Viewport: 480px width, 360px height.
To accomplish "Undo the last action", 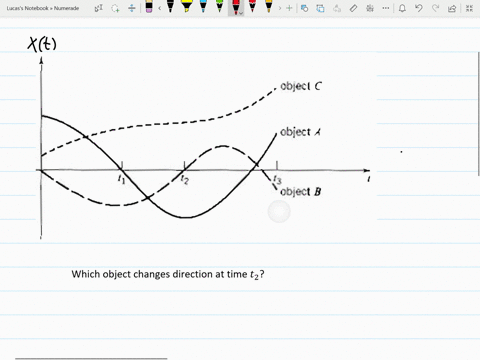I will (x=419, y=8).
